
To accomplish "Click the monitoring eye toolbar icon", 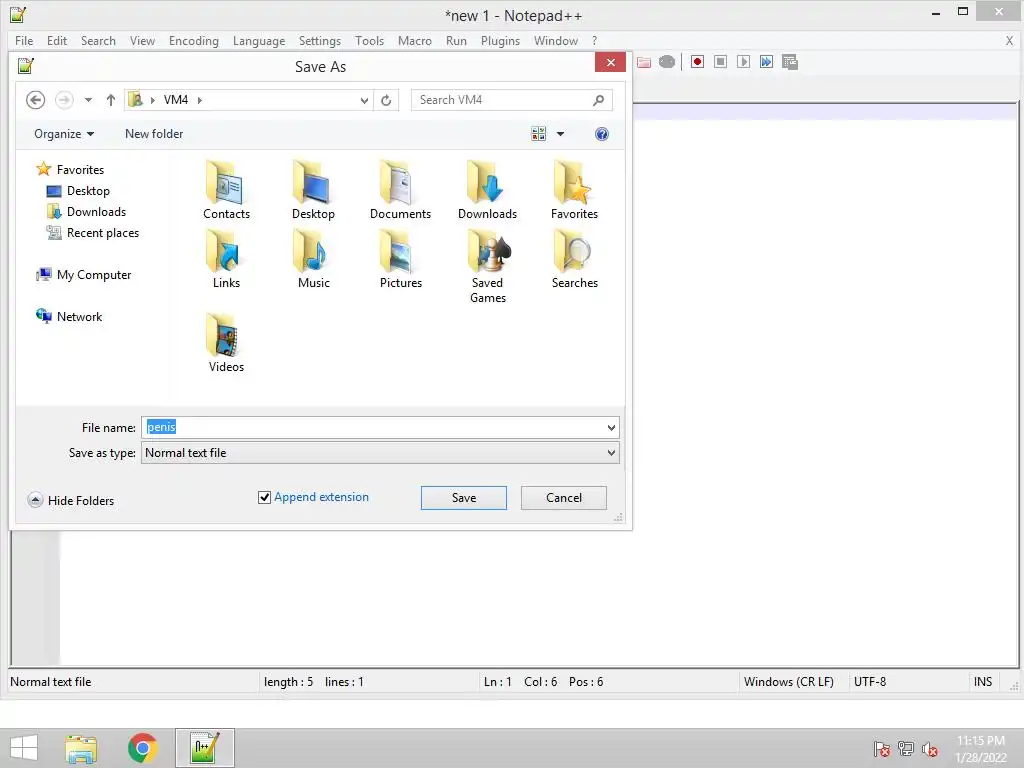I will point(667,62).
